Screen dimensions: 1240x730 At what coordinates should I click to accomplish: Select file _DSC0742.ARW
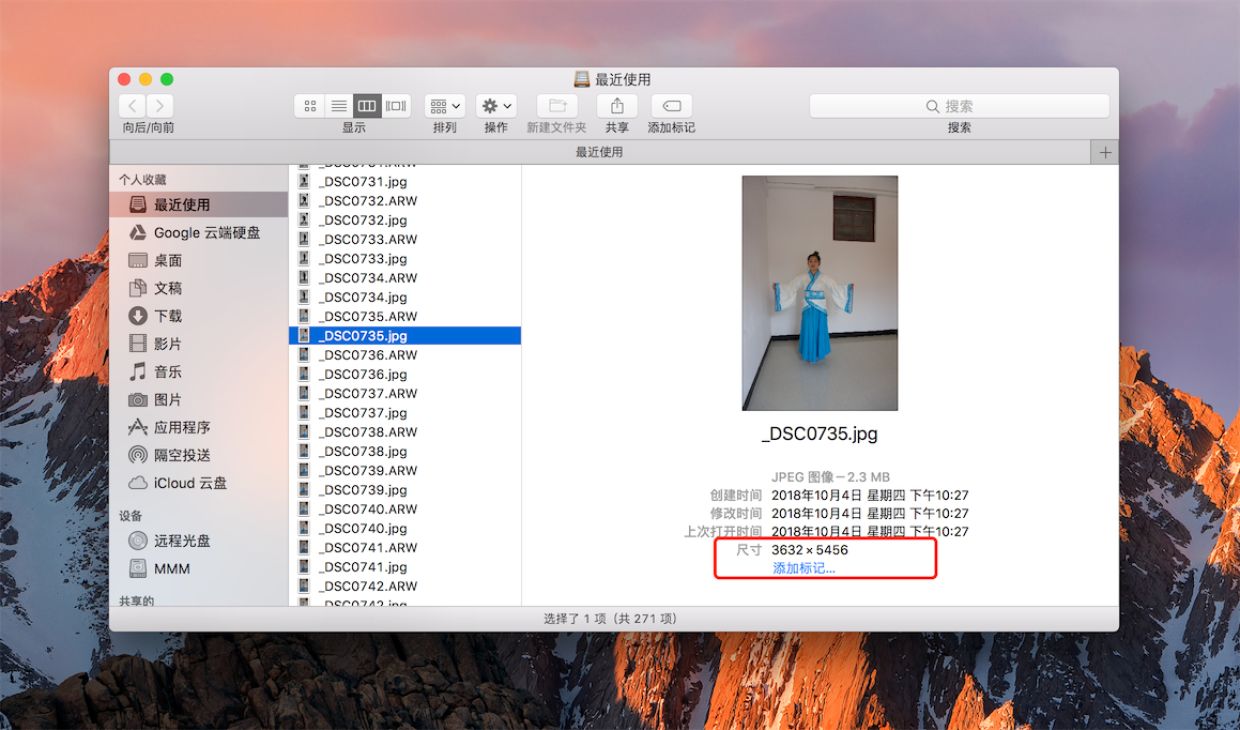pyautogui.click(x=405, y=587)
